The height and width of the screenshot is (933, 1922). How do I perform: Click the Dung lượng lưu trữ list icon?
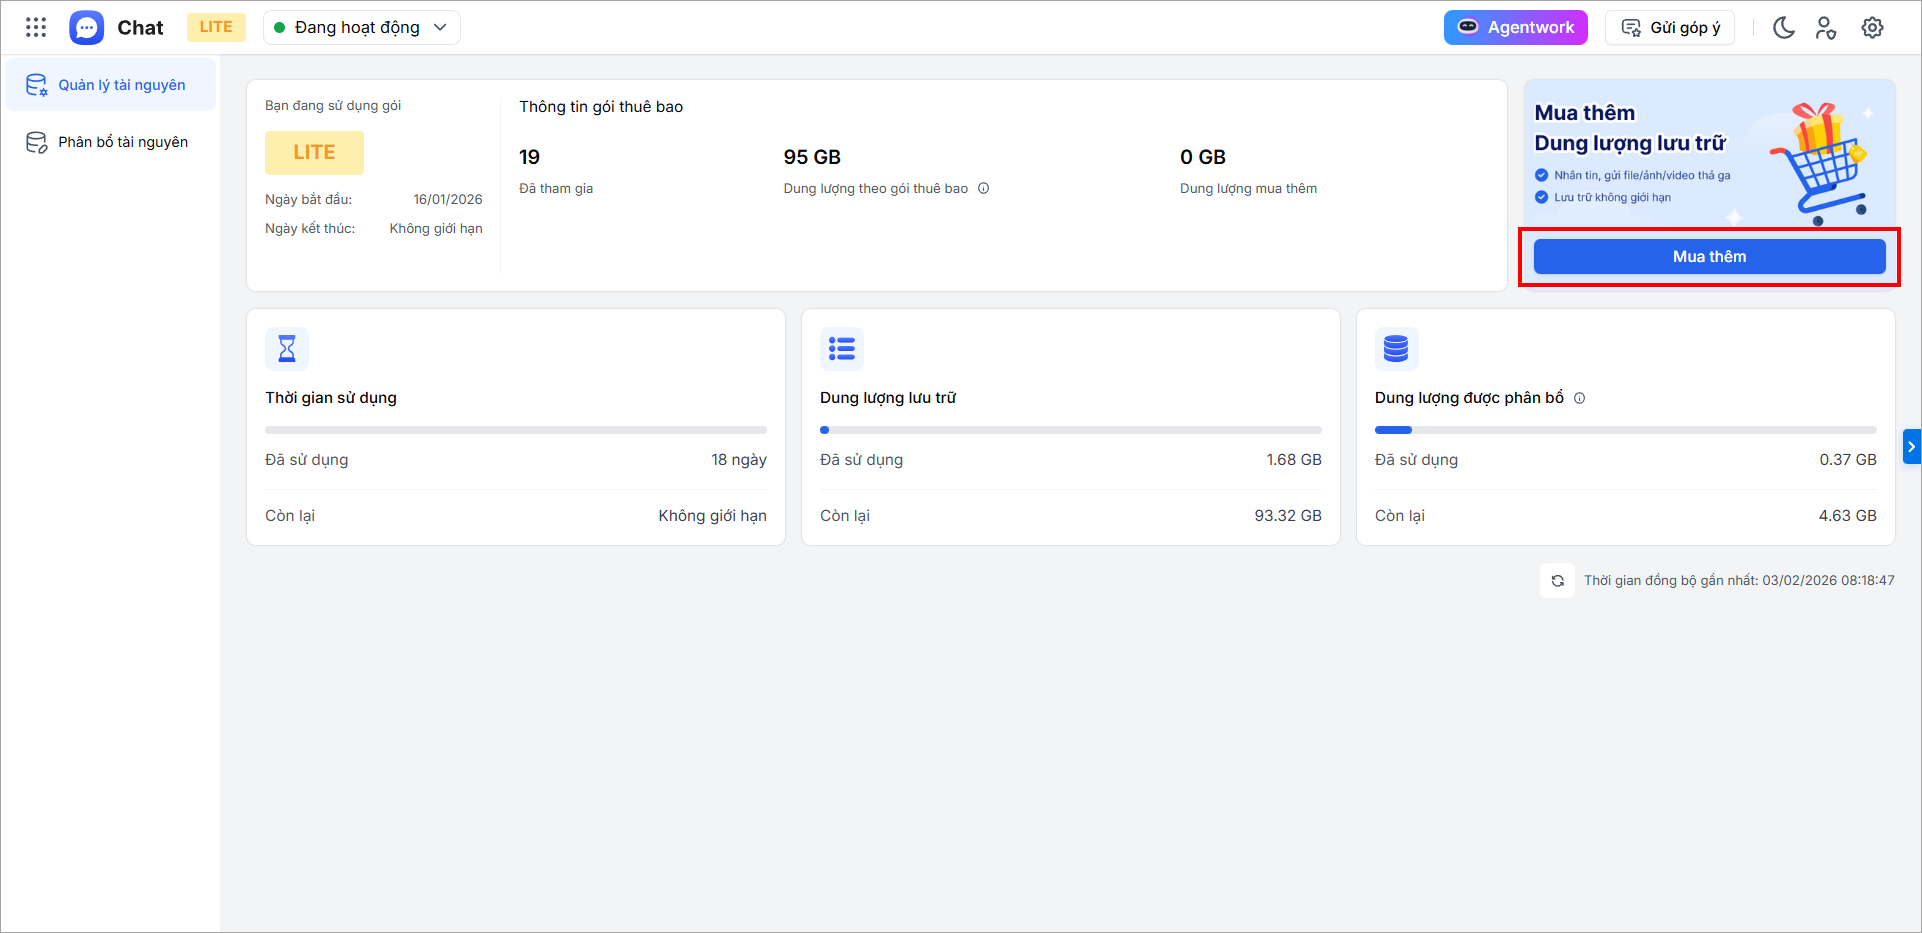click(x=842, y=348)
